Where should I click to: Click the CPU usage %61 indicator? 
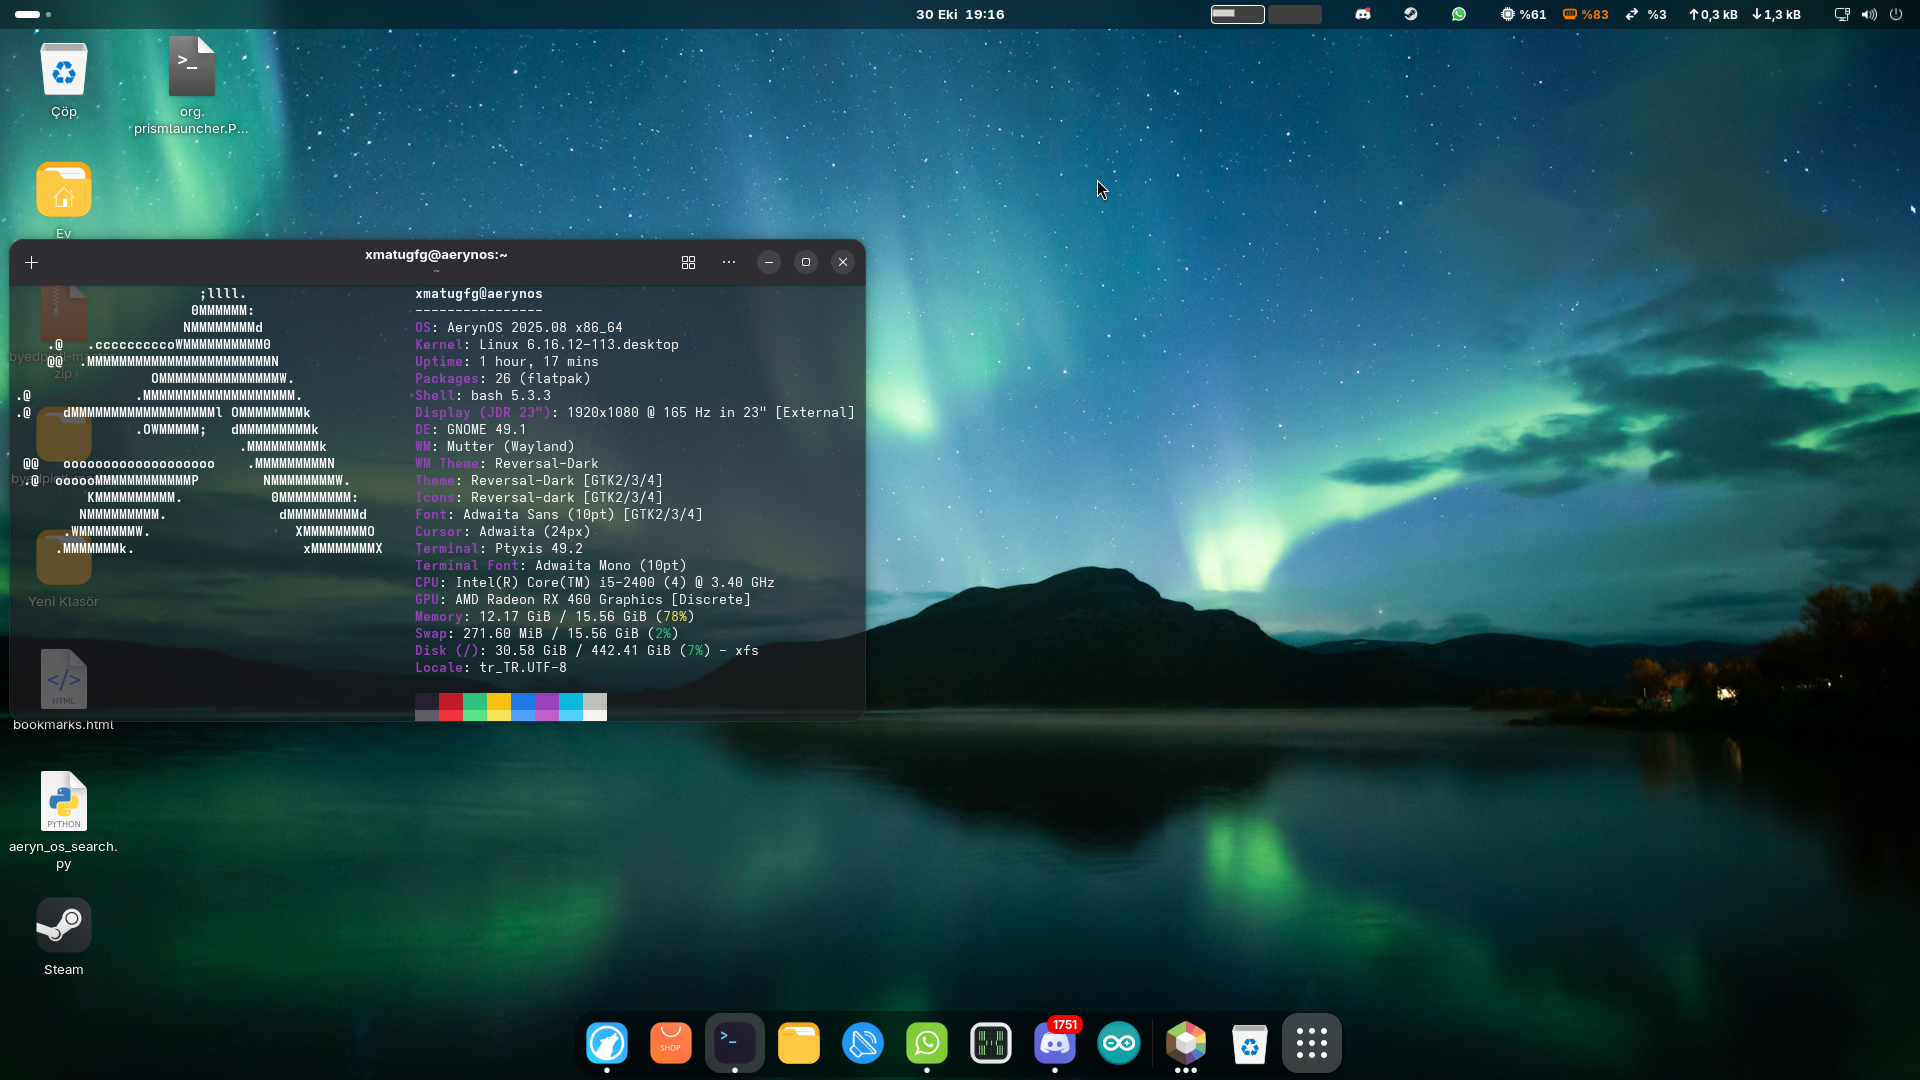click(x=1523, y=14)
